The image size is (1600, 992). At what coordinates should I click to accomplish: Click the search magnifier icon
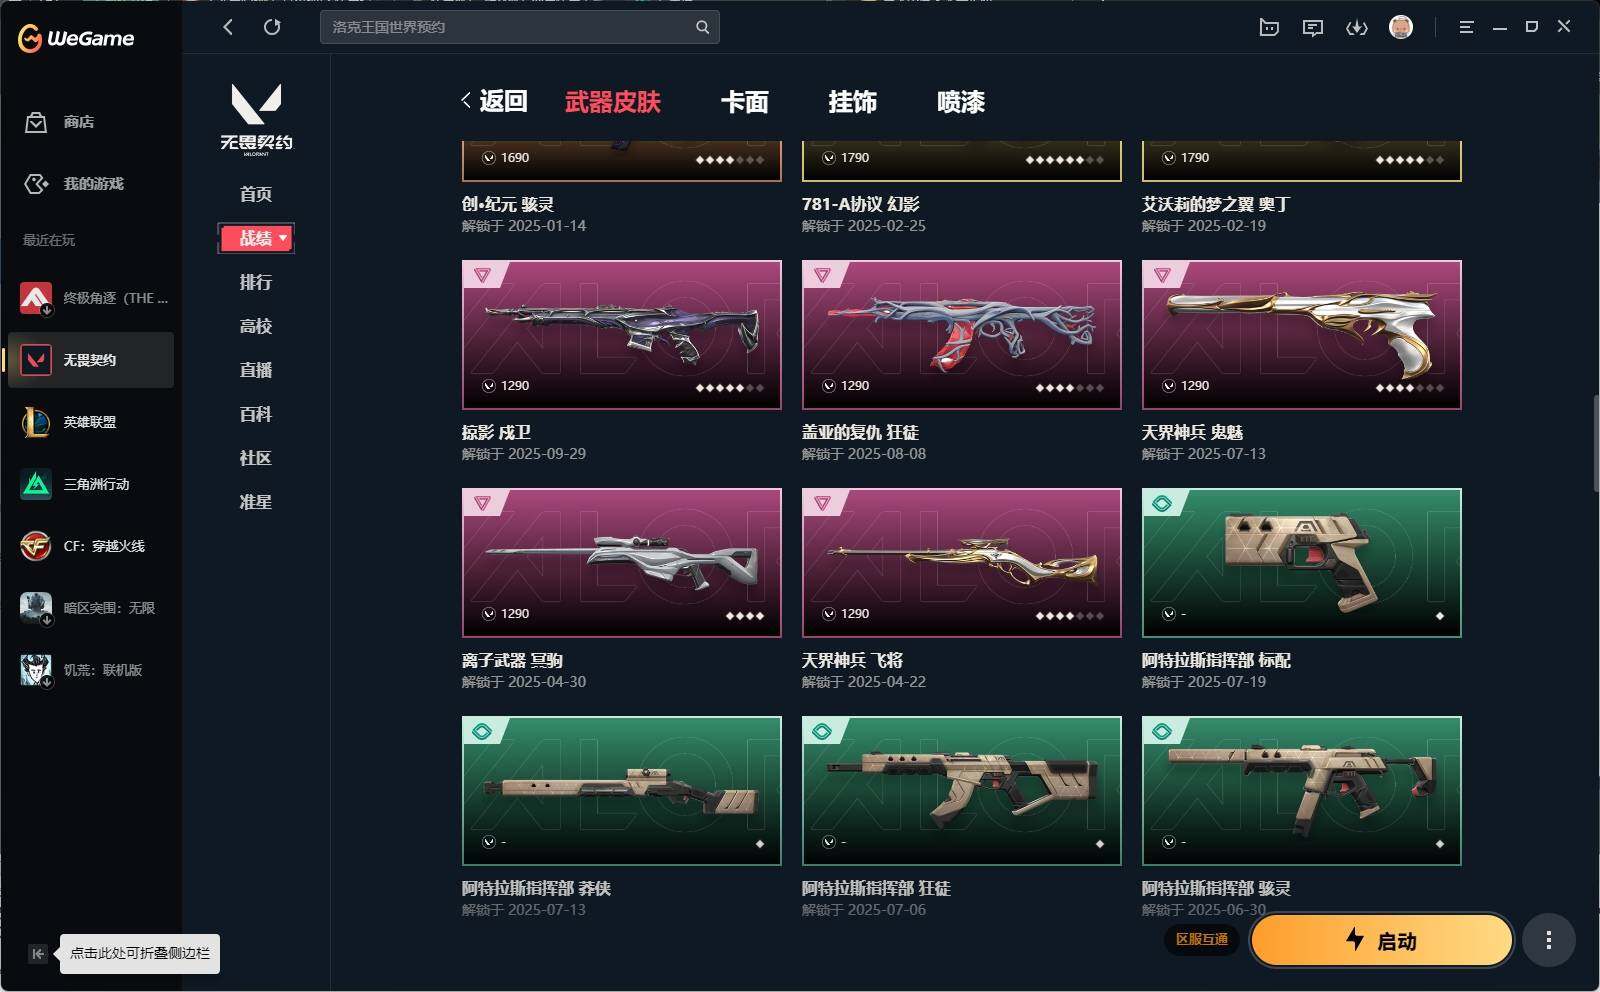(702, 27)
